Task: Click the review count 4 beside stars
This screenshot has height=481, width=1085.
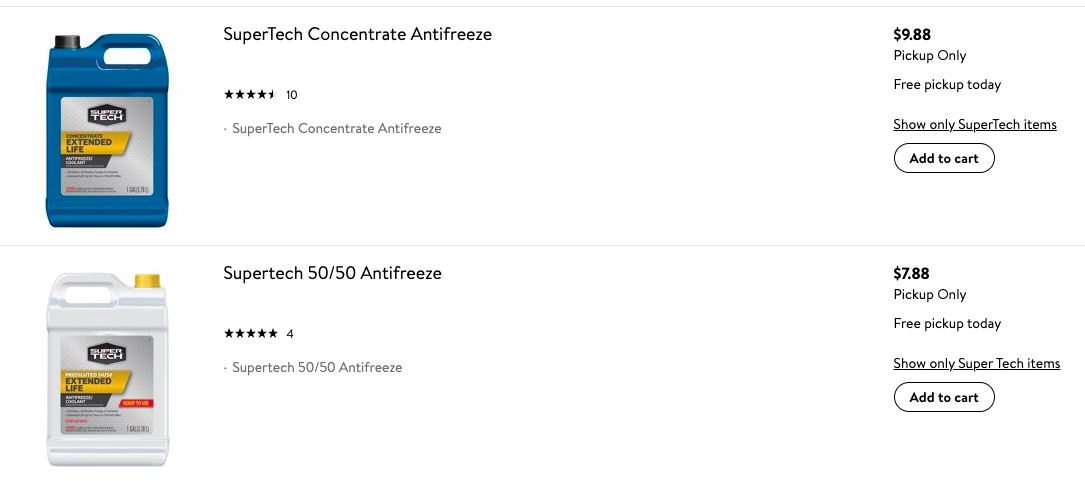Action: point(290,334)
